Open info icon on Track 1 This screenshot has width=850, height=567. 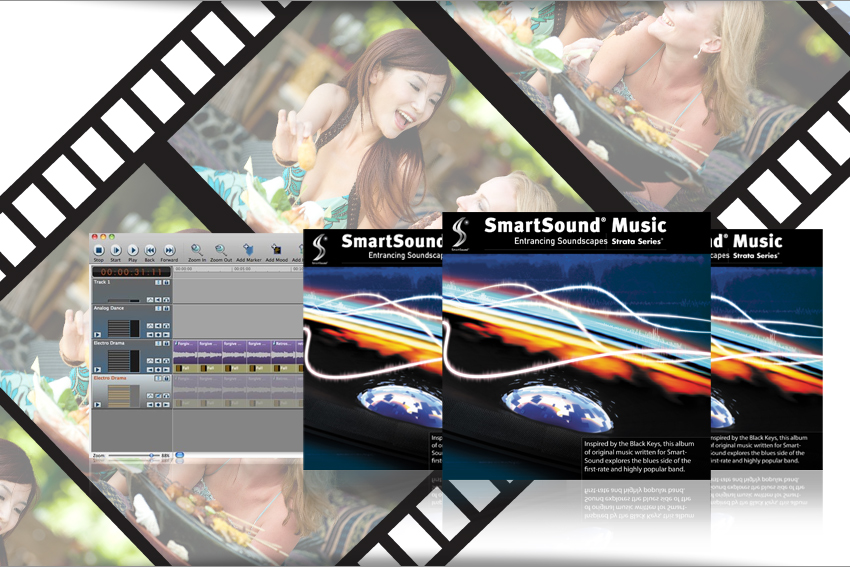pos(158,282)
